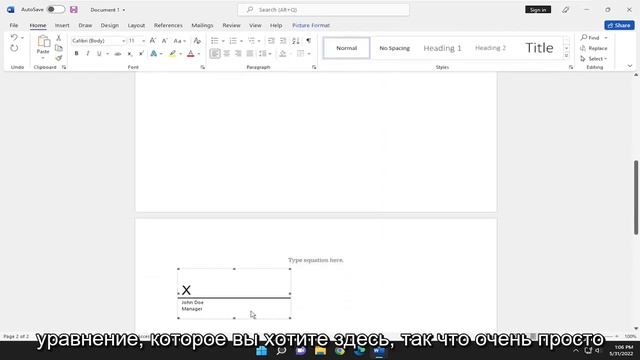This screenshot has height=360, width=640.
Task: Click the vertical scrollbar thumb
Action: (x=636, y=197)
